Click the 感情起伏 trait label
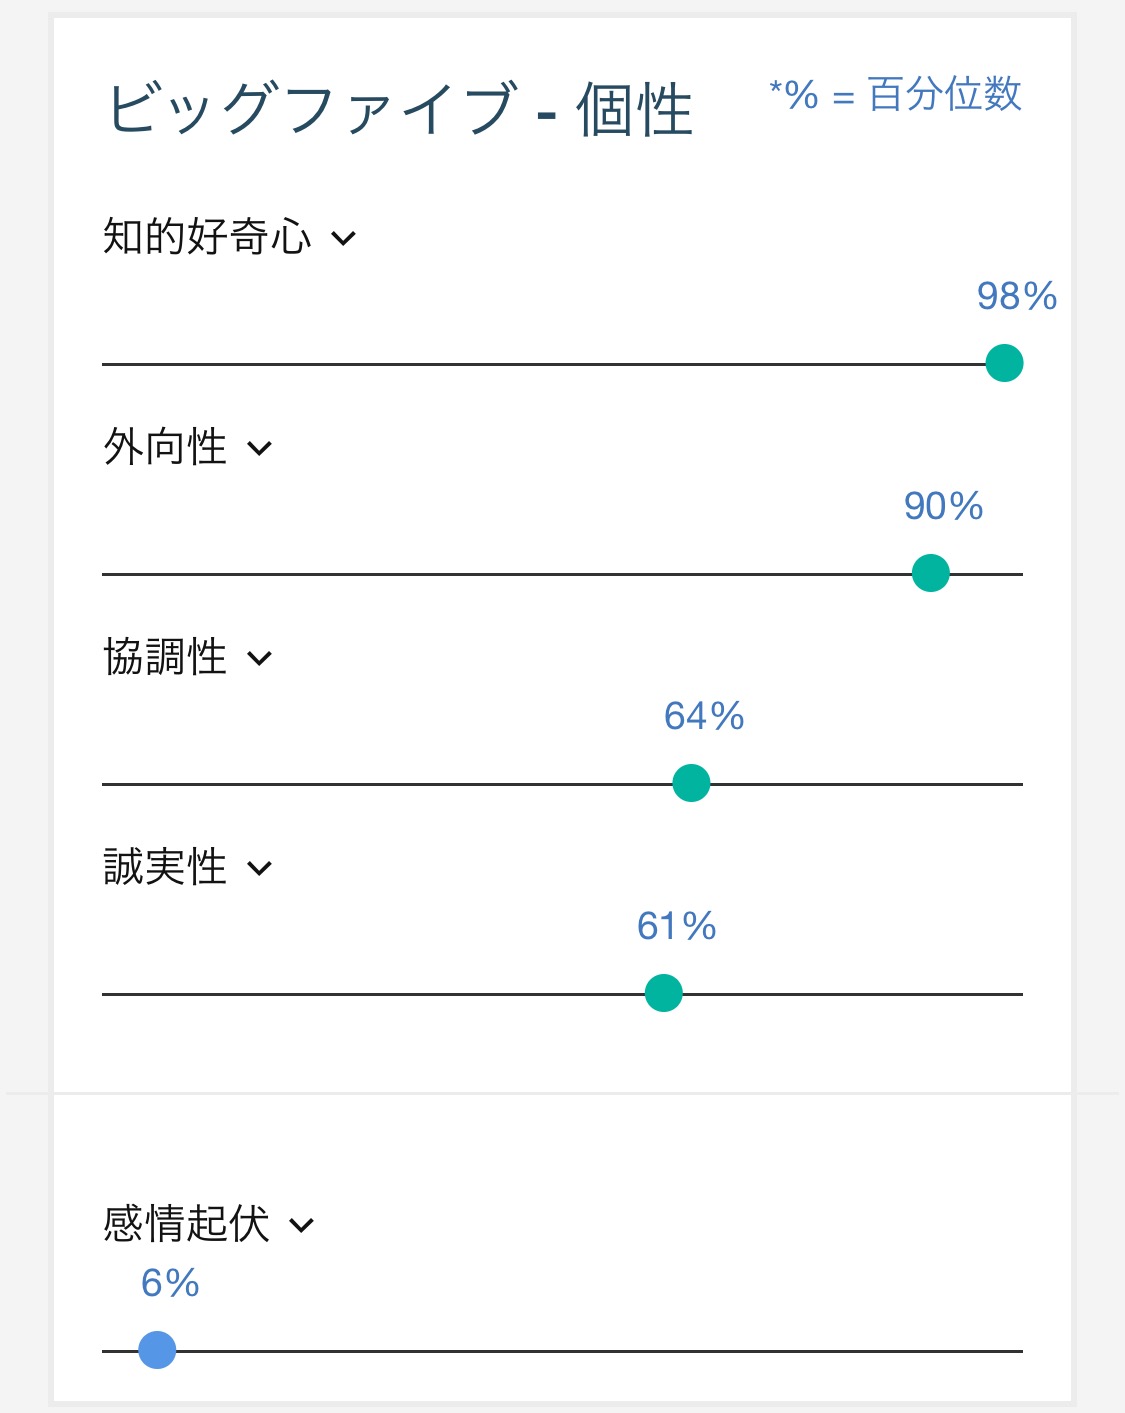The height and width of the screenshot is (1413, 1125). pos(186,1224)
